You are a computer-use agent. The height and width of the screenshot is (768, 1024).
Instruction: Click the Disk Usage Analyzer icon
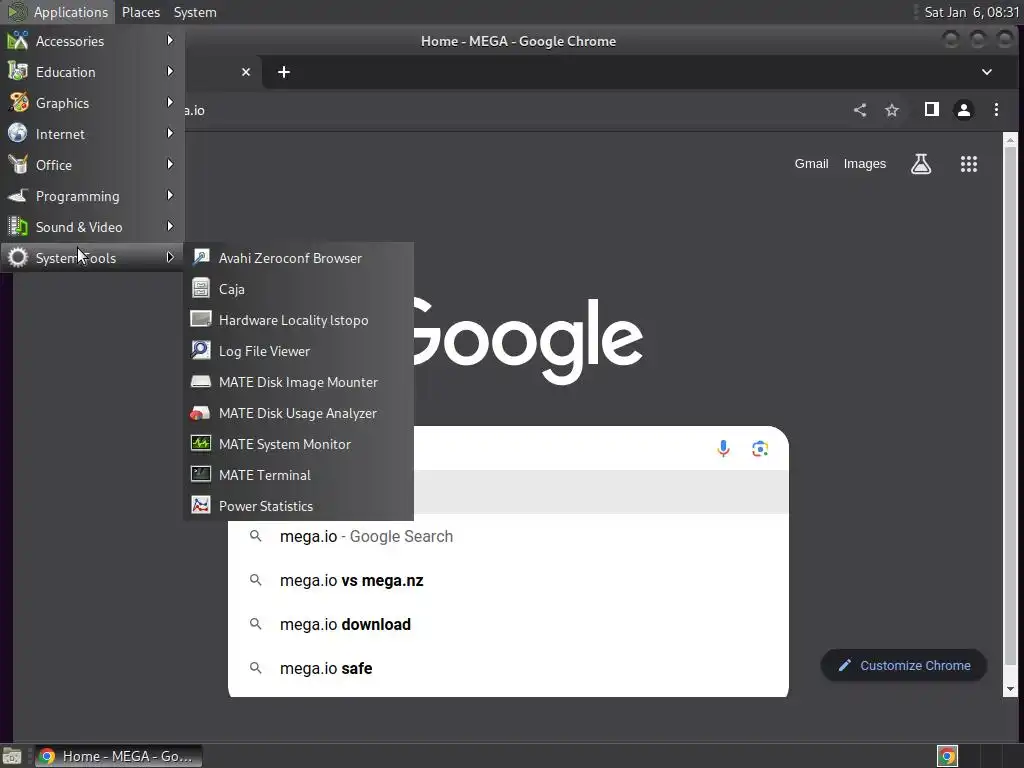(200, 412)
